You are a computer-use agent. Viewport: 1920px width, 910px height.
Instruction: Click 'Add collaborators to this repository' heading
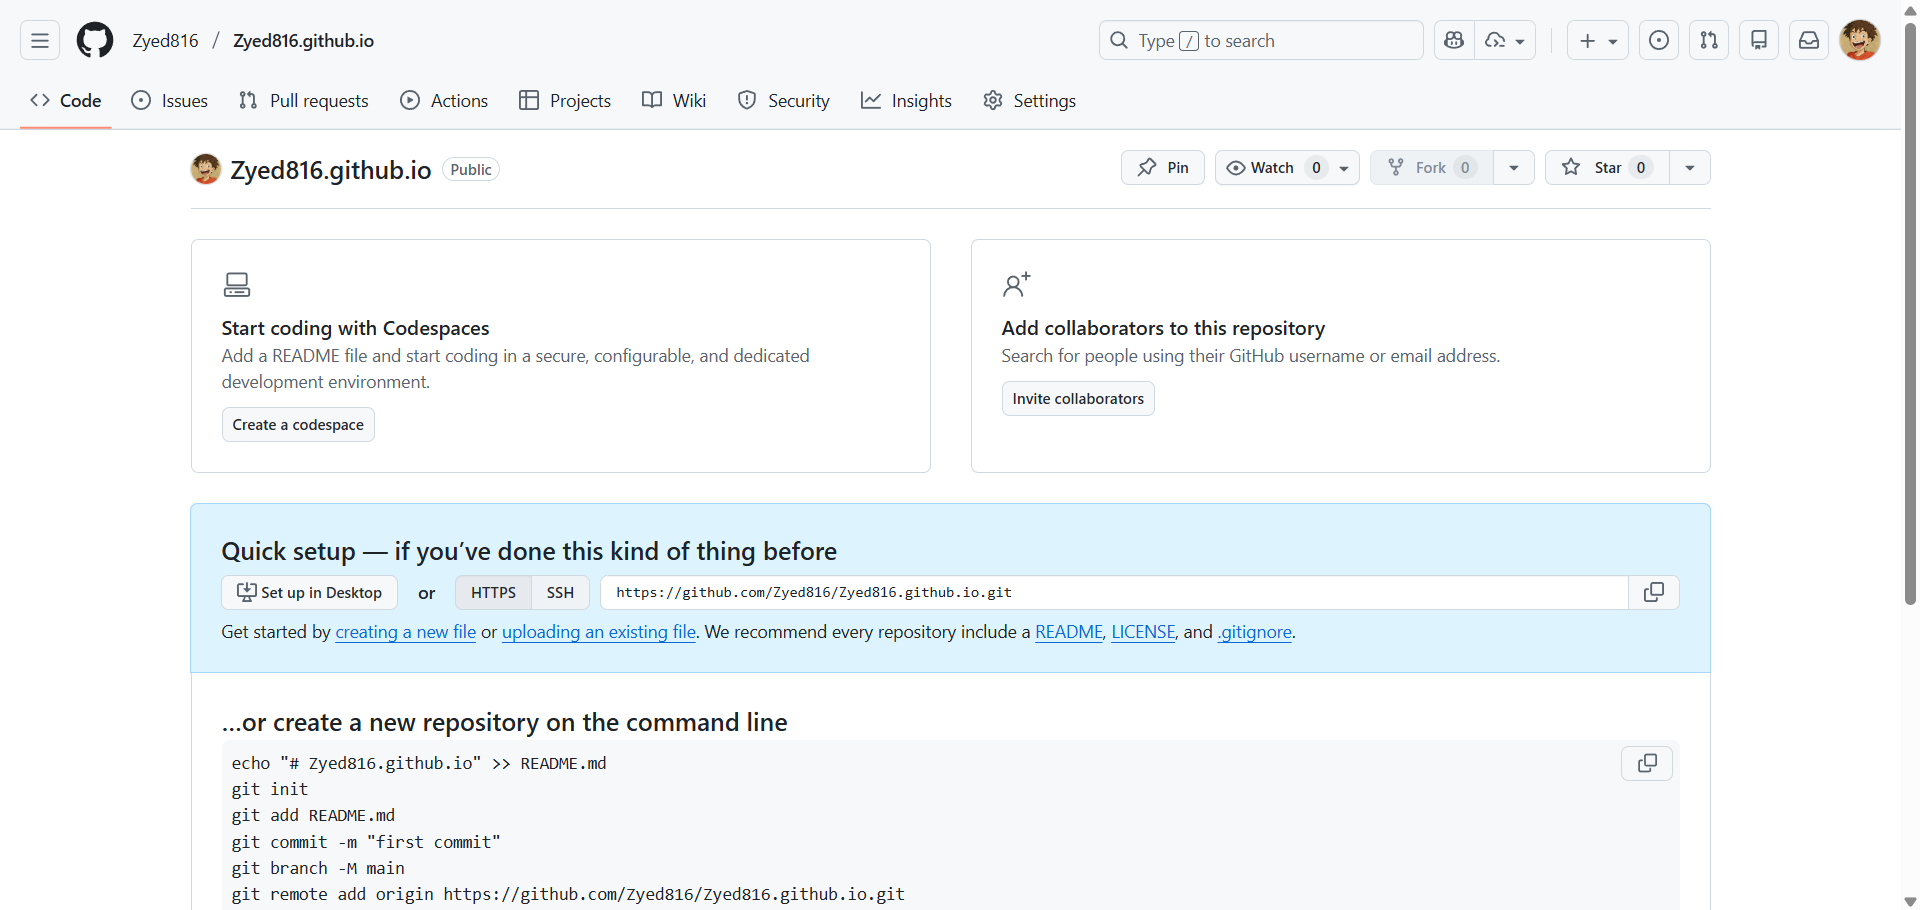[x=1163, y=328]
